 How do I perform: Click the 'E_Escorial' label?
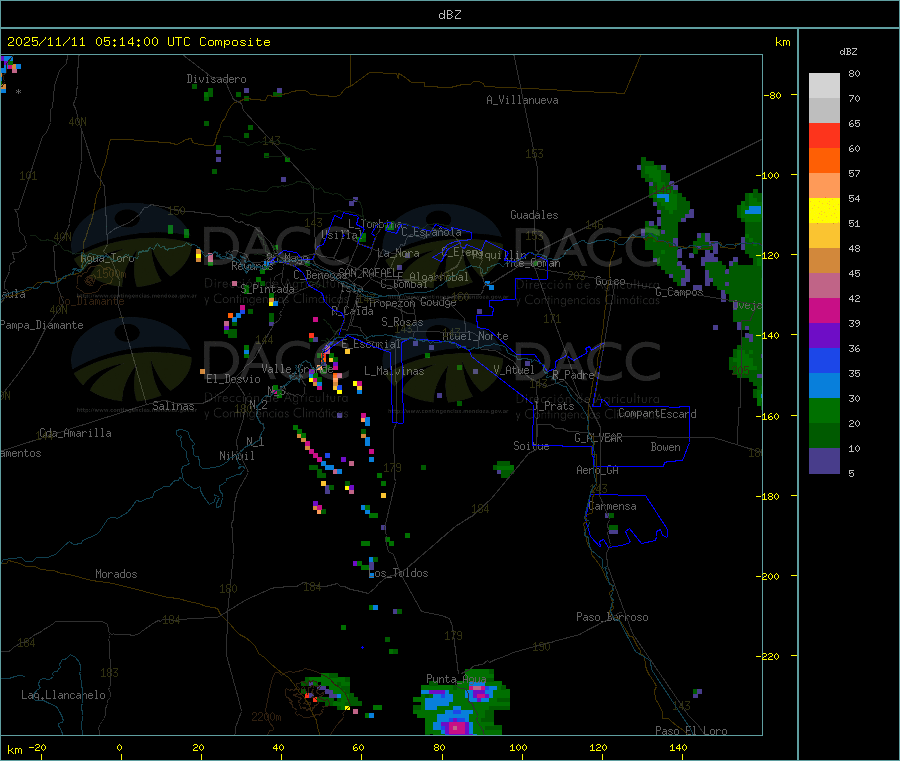pyautogui.click(x=370, y=344)
